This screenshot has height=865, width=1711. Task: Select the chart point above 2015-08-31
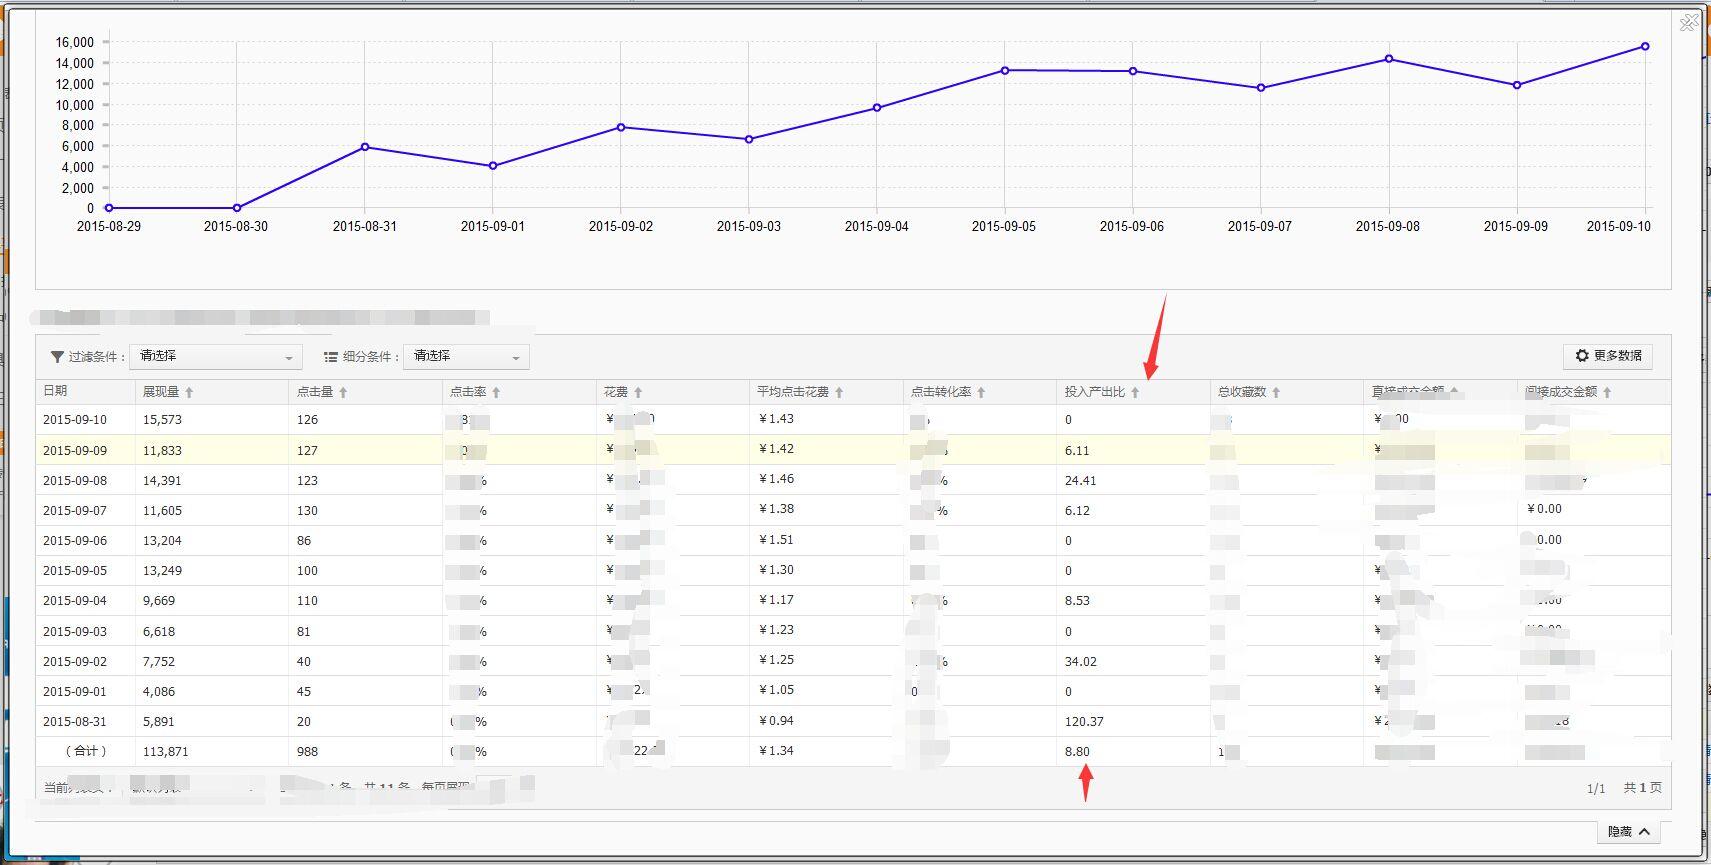pyautogui.click(x=365, y=147)
